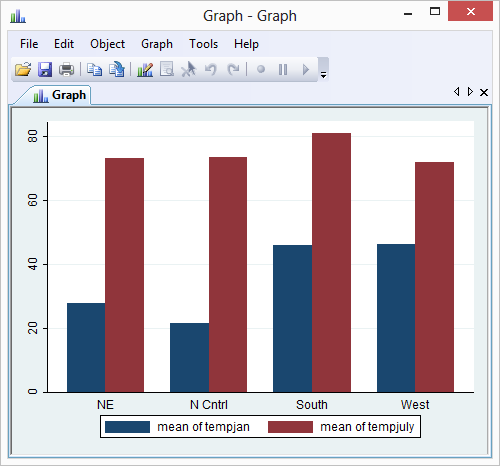Viewport: 500px width, 466px height.
Task: Click the y-axis label 0
Action: 33,392
